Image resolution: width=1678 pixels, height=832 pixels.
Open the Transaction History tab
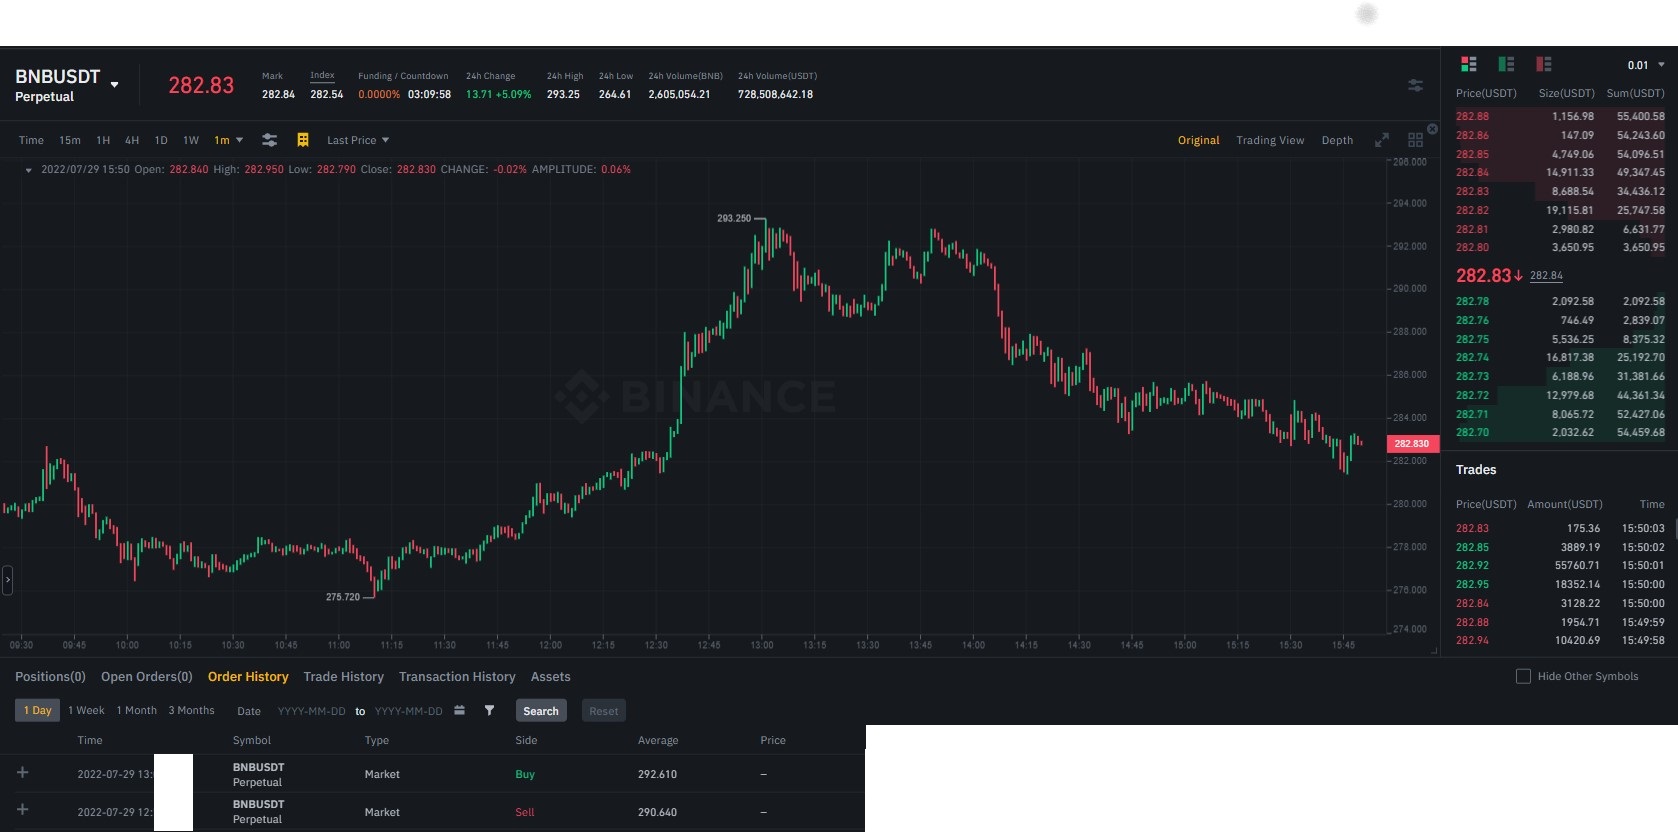tap(457, 677)
